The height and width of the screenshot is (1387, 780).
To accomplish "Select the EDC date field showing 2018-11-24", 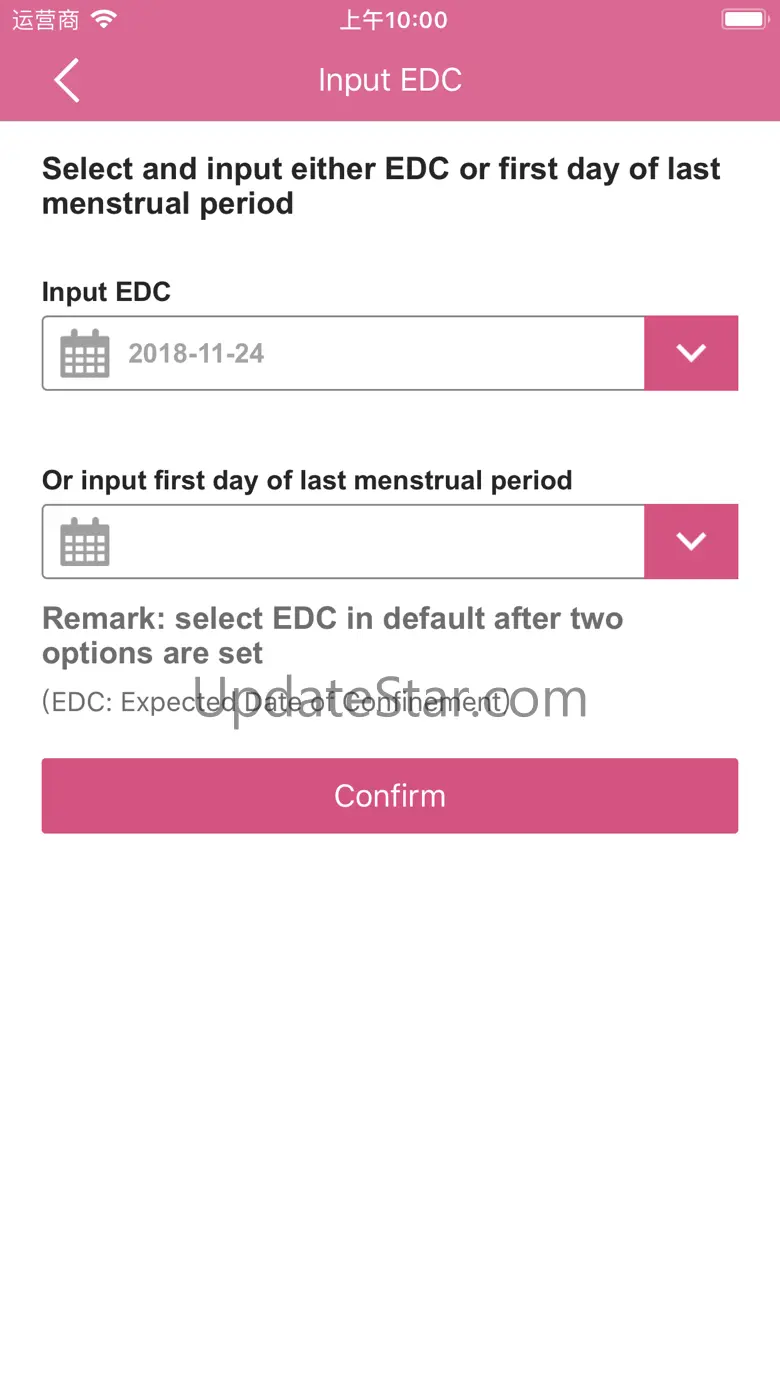I will (x=380, y=353).
